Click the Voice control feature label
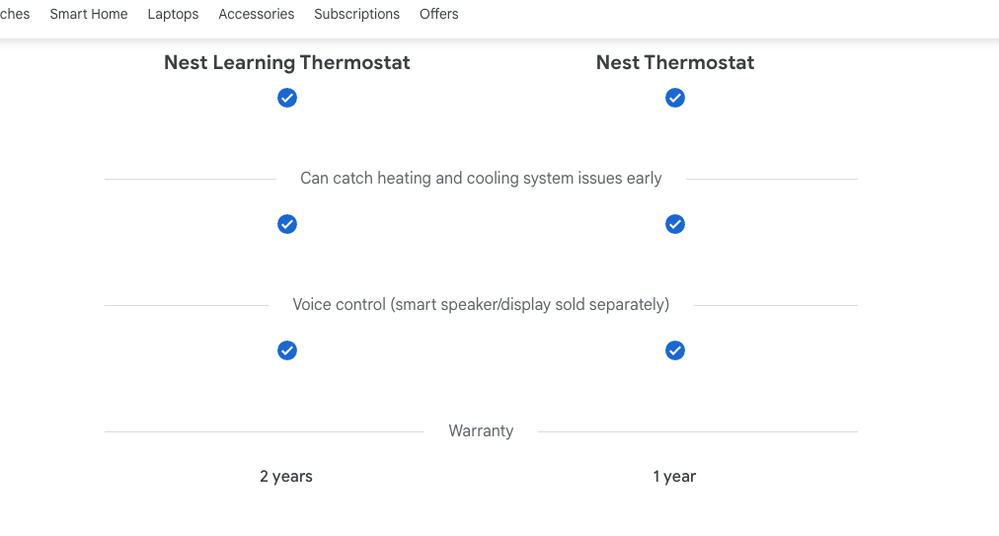The height and width of the screenshot is (536, 999). [481, 304]
